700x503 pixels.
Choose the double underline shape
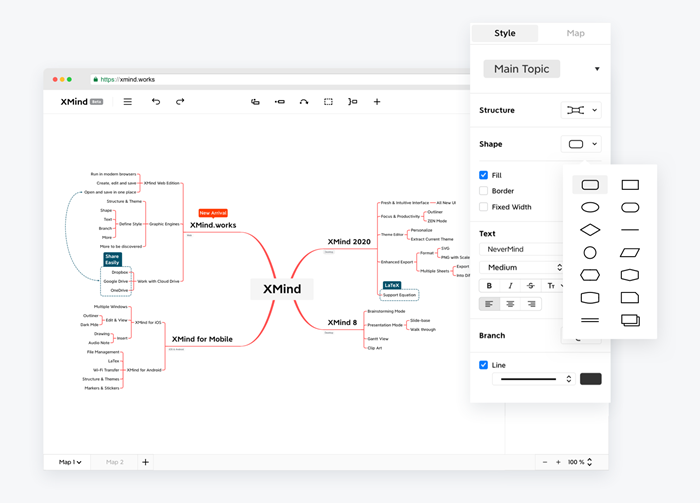click(x=590, y=320)
